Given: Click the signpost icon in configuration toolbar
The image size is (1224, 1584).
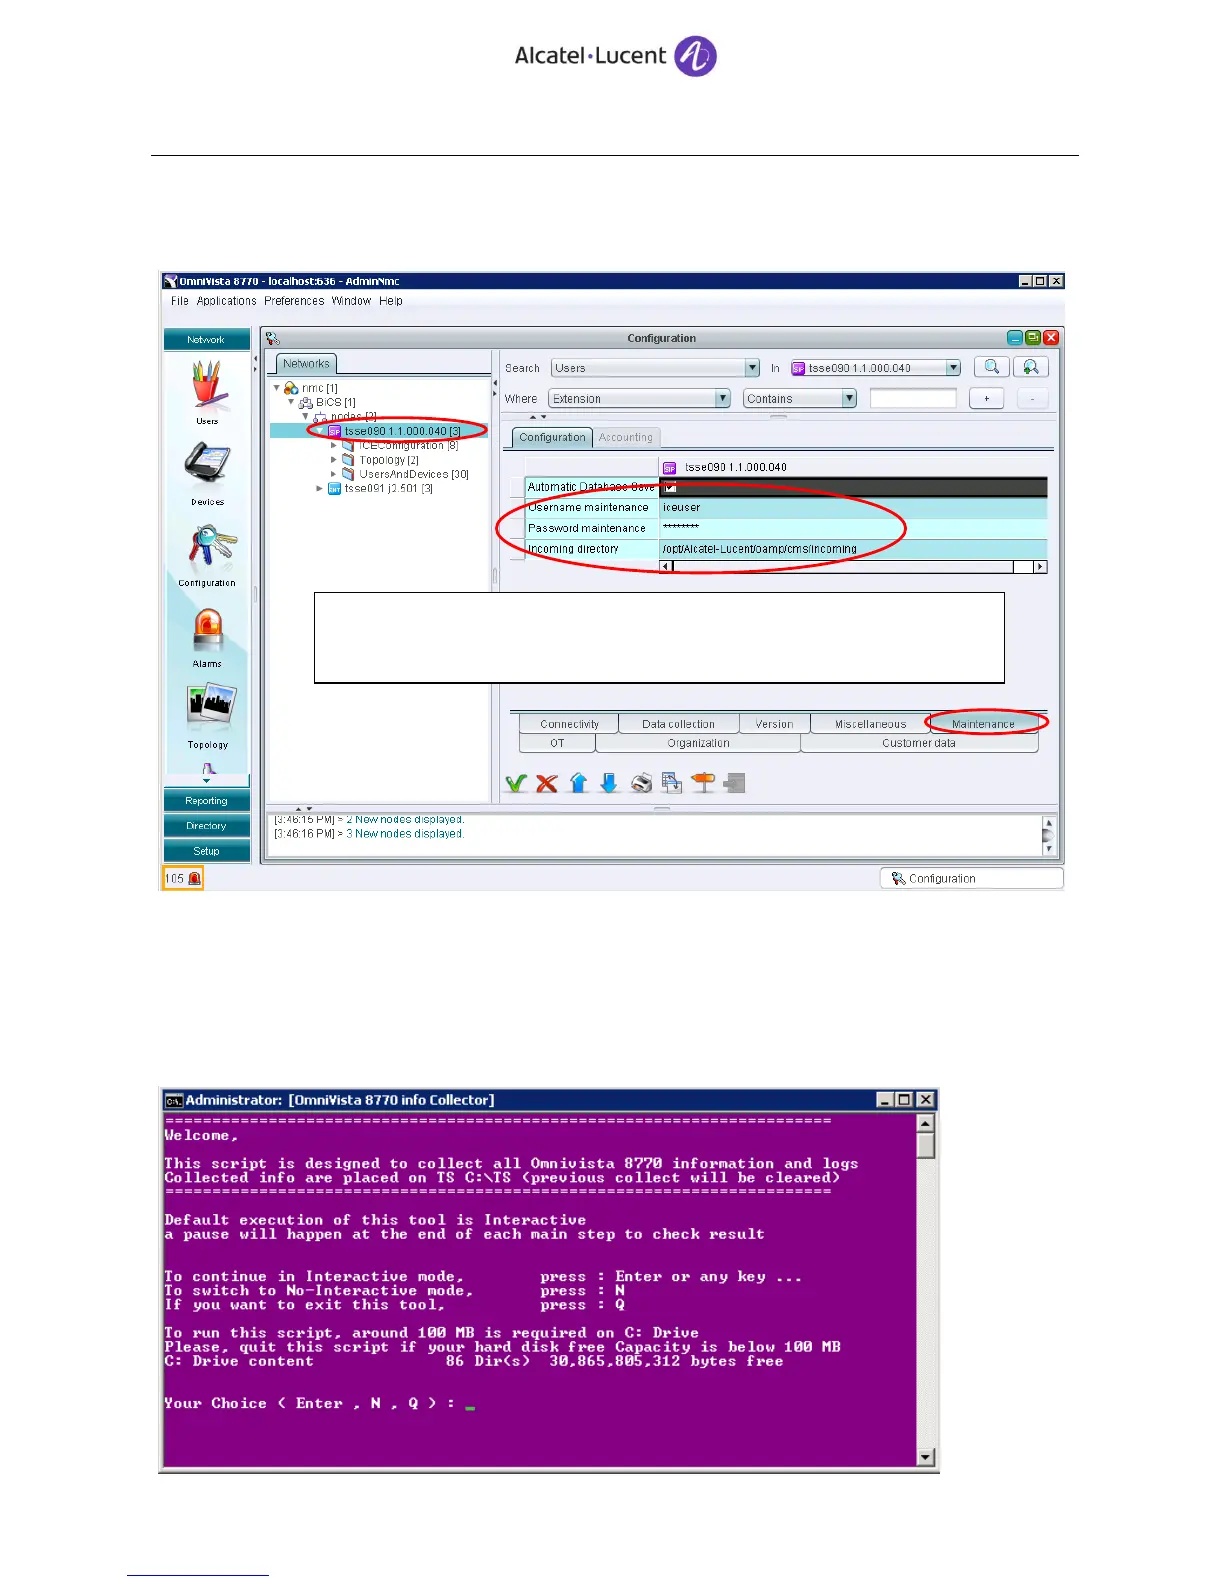Looking at the screenshot, I should [x=703, y=783].
